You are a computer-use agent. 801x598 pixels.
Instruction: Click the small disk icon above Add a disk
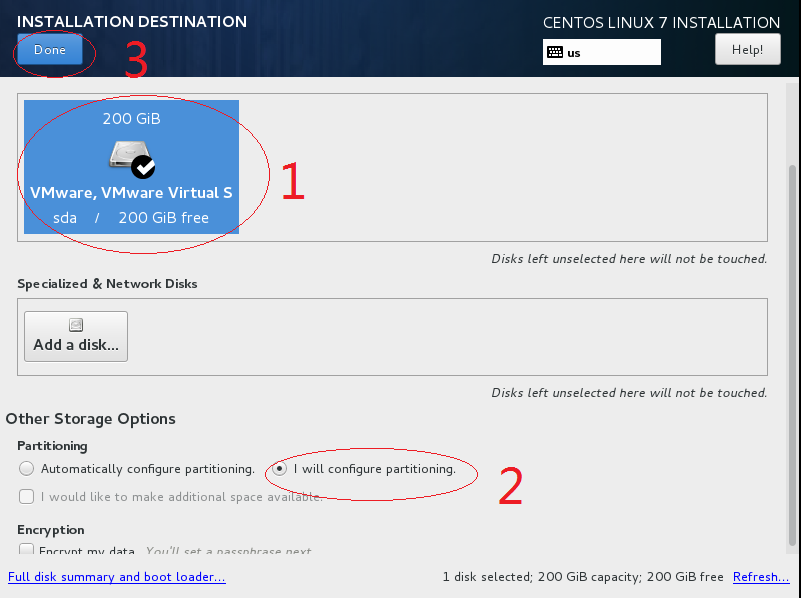point(76,325)
